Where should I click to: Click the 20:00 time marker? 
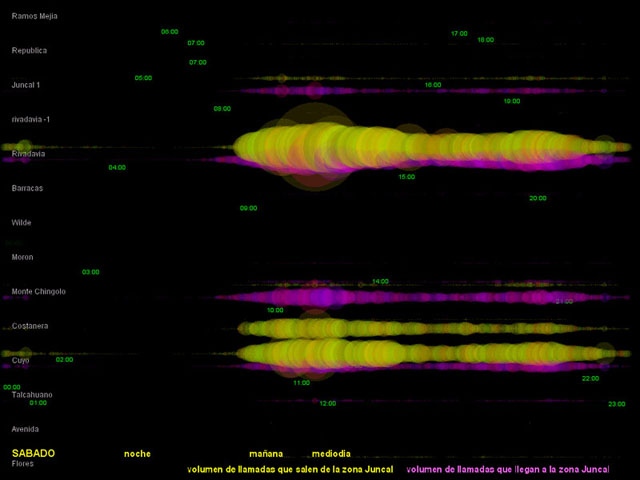[538, 198]
